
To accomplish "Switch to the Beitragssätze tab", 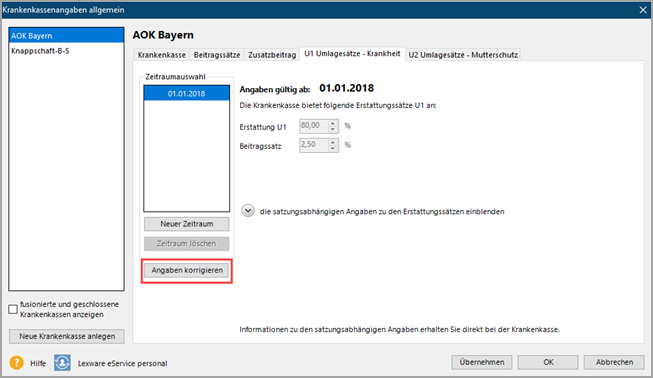I will pyautogui.click(x=217, y=55).
